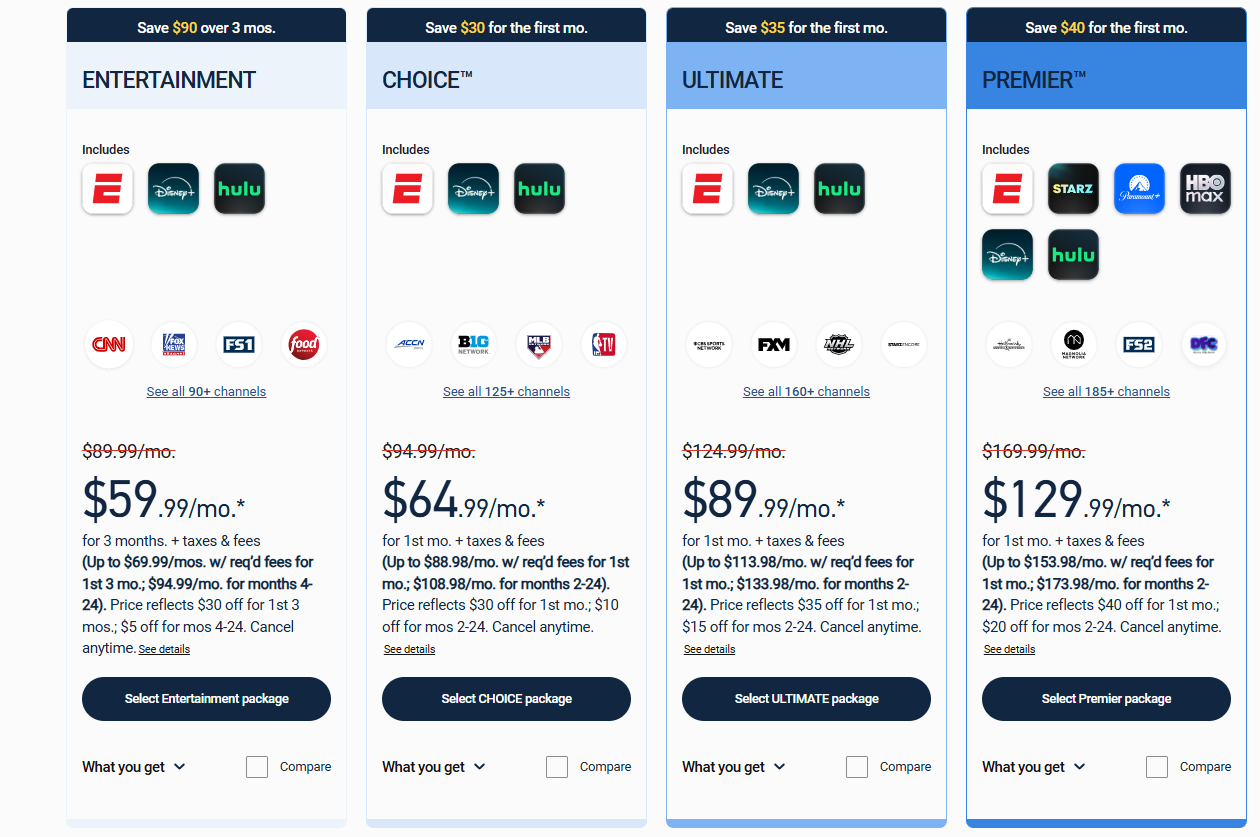Open the See all 185+ channels link
Viewport: 1260px width, 837px height.
point(1106,392)
